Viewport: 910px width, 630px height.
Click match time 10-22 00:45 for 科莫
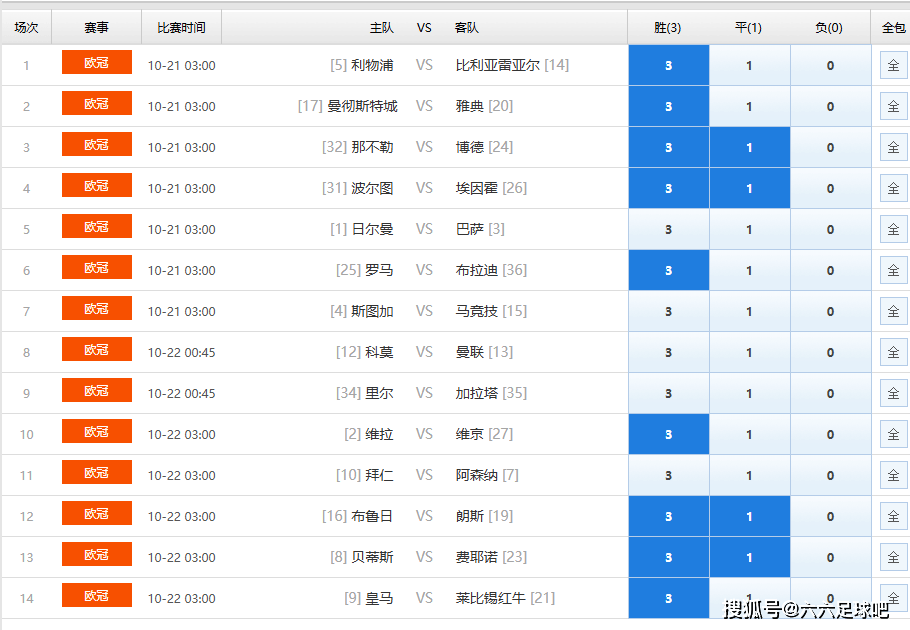click(181, 353)
